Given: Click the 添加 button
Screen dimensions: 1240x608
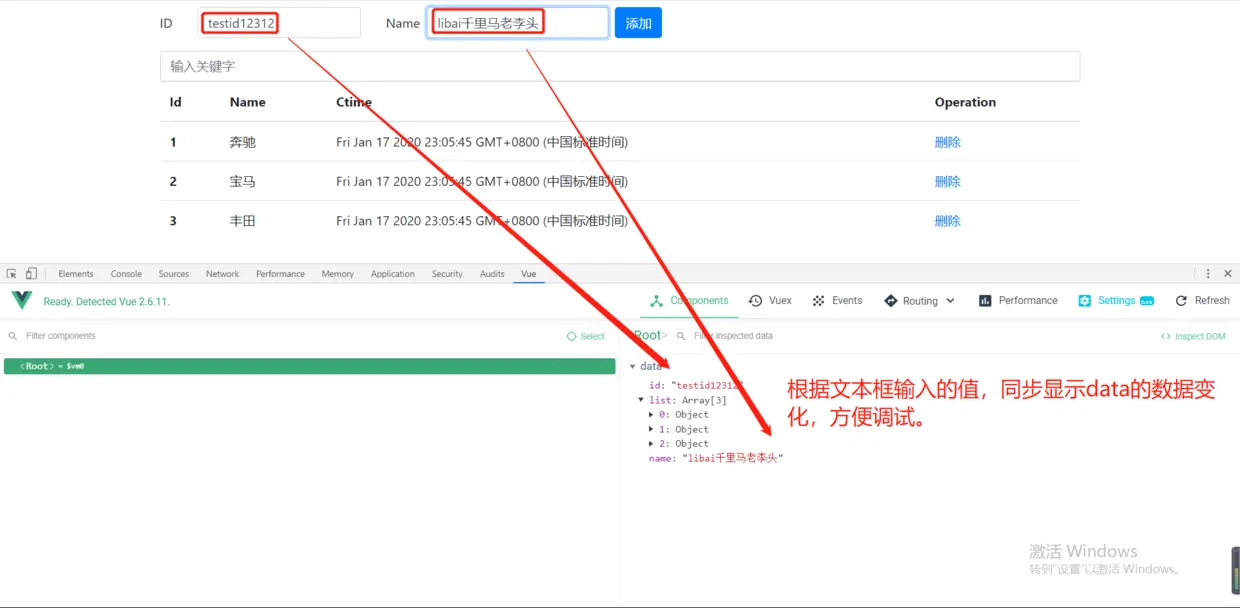Looking at the screenshot, I should 638,23.
